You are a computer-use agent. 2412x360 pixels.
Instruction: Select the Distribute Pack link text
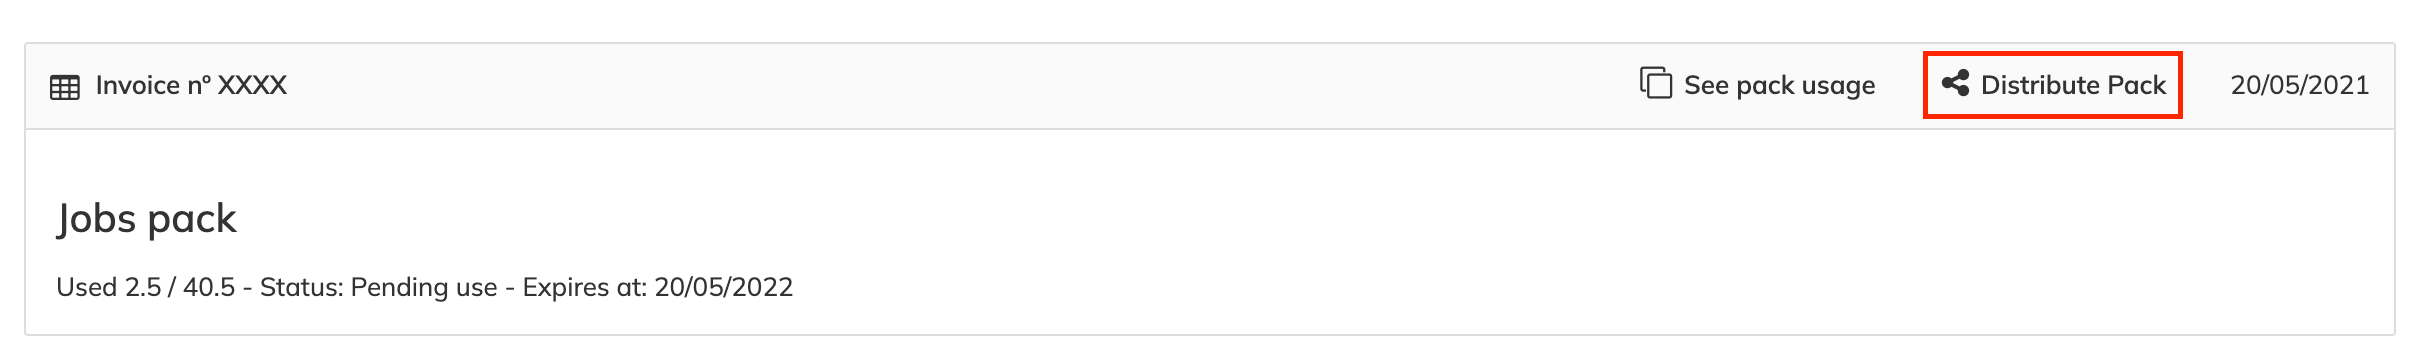pos(2073,85)
